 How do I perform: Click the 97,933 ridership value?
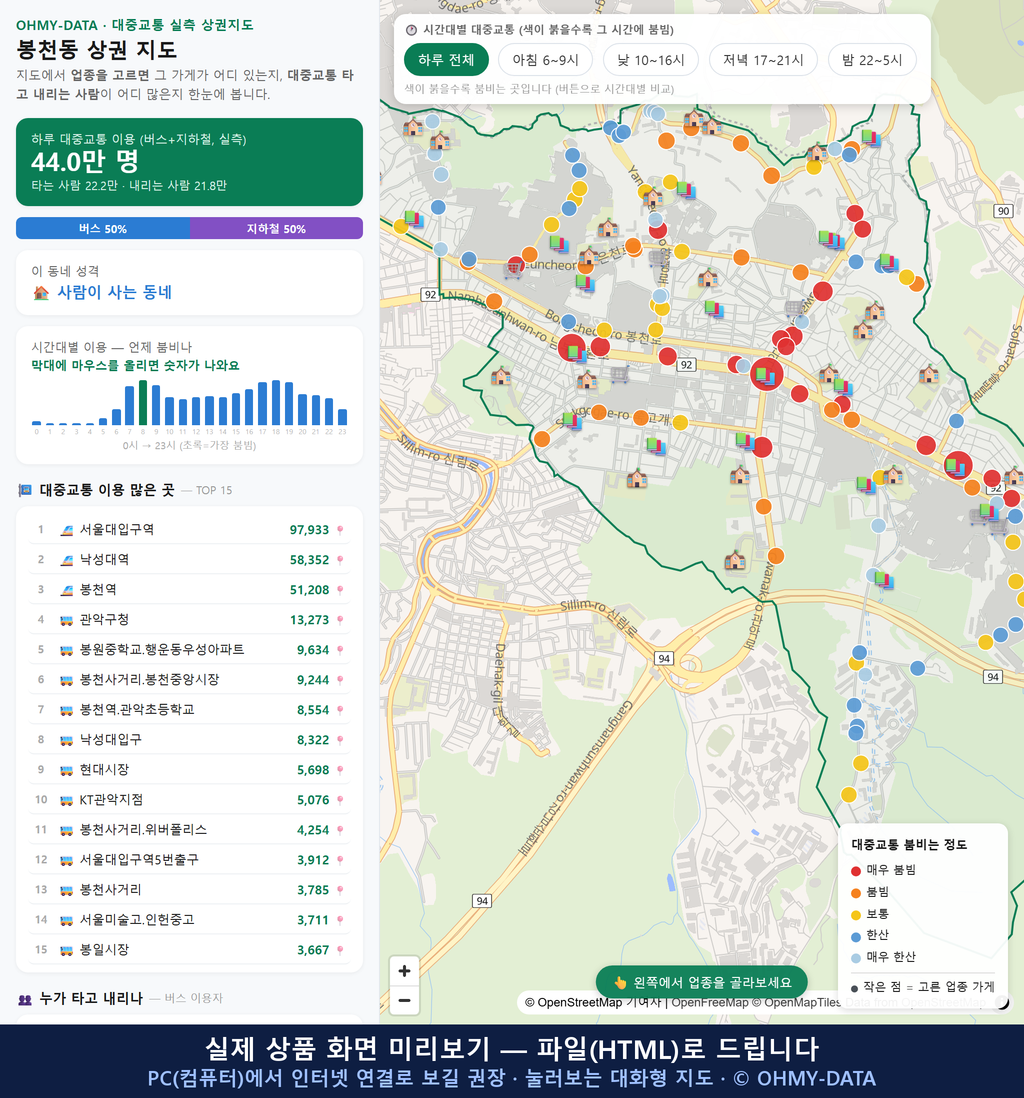point(309,530)
